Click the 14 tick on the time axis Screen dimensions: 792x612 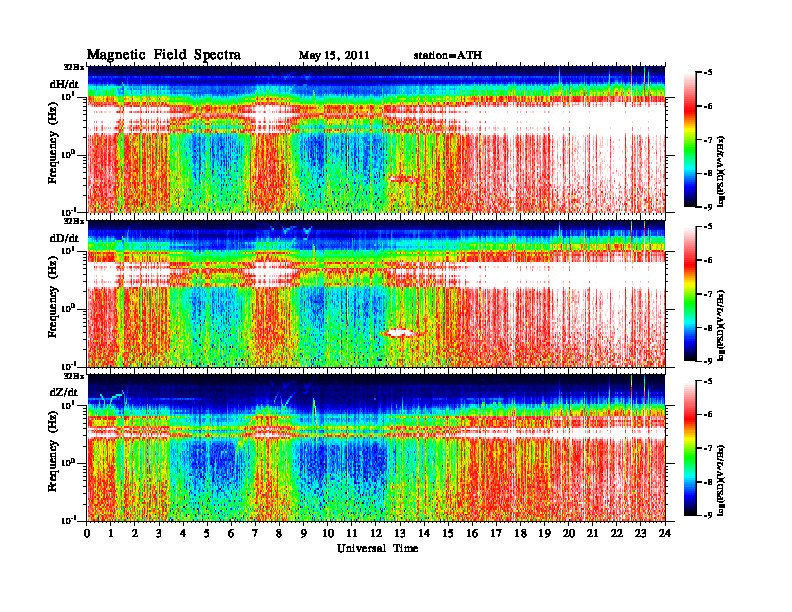(424, 533)
